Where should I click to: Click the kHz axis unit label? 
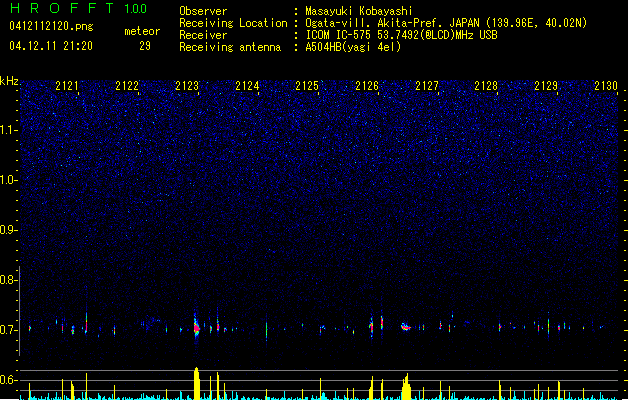coord(9,81)
